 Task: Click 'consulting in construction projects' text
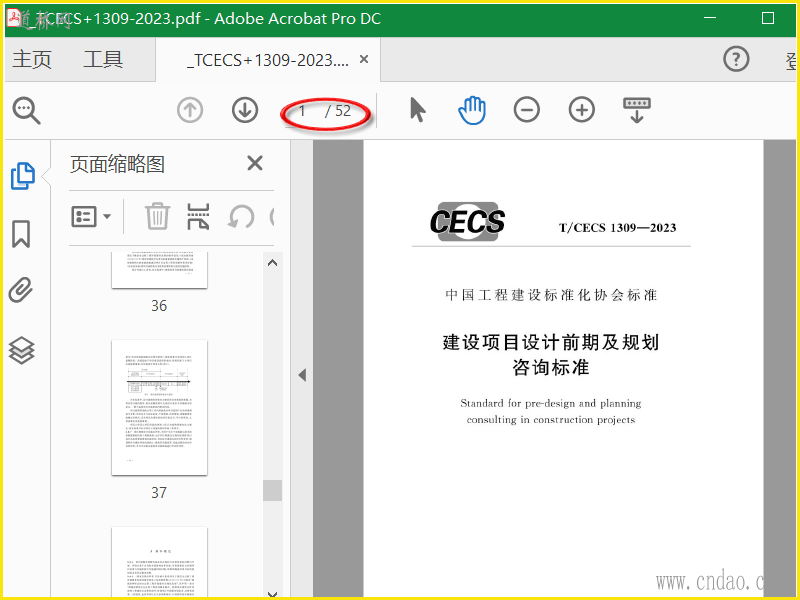pyautogui.click(x=551, y=419)
